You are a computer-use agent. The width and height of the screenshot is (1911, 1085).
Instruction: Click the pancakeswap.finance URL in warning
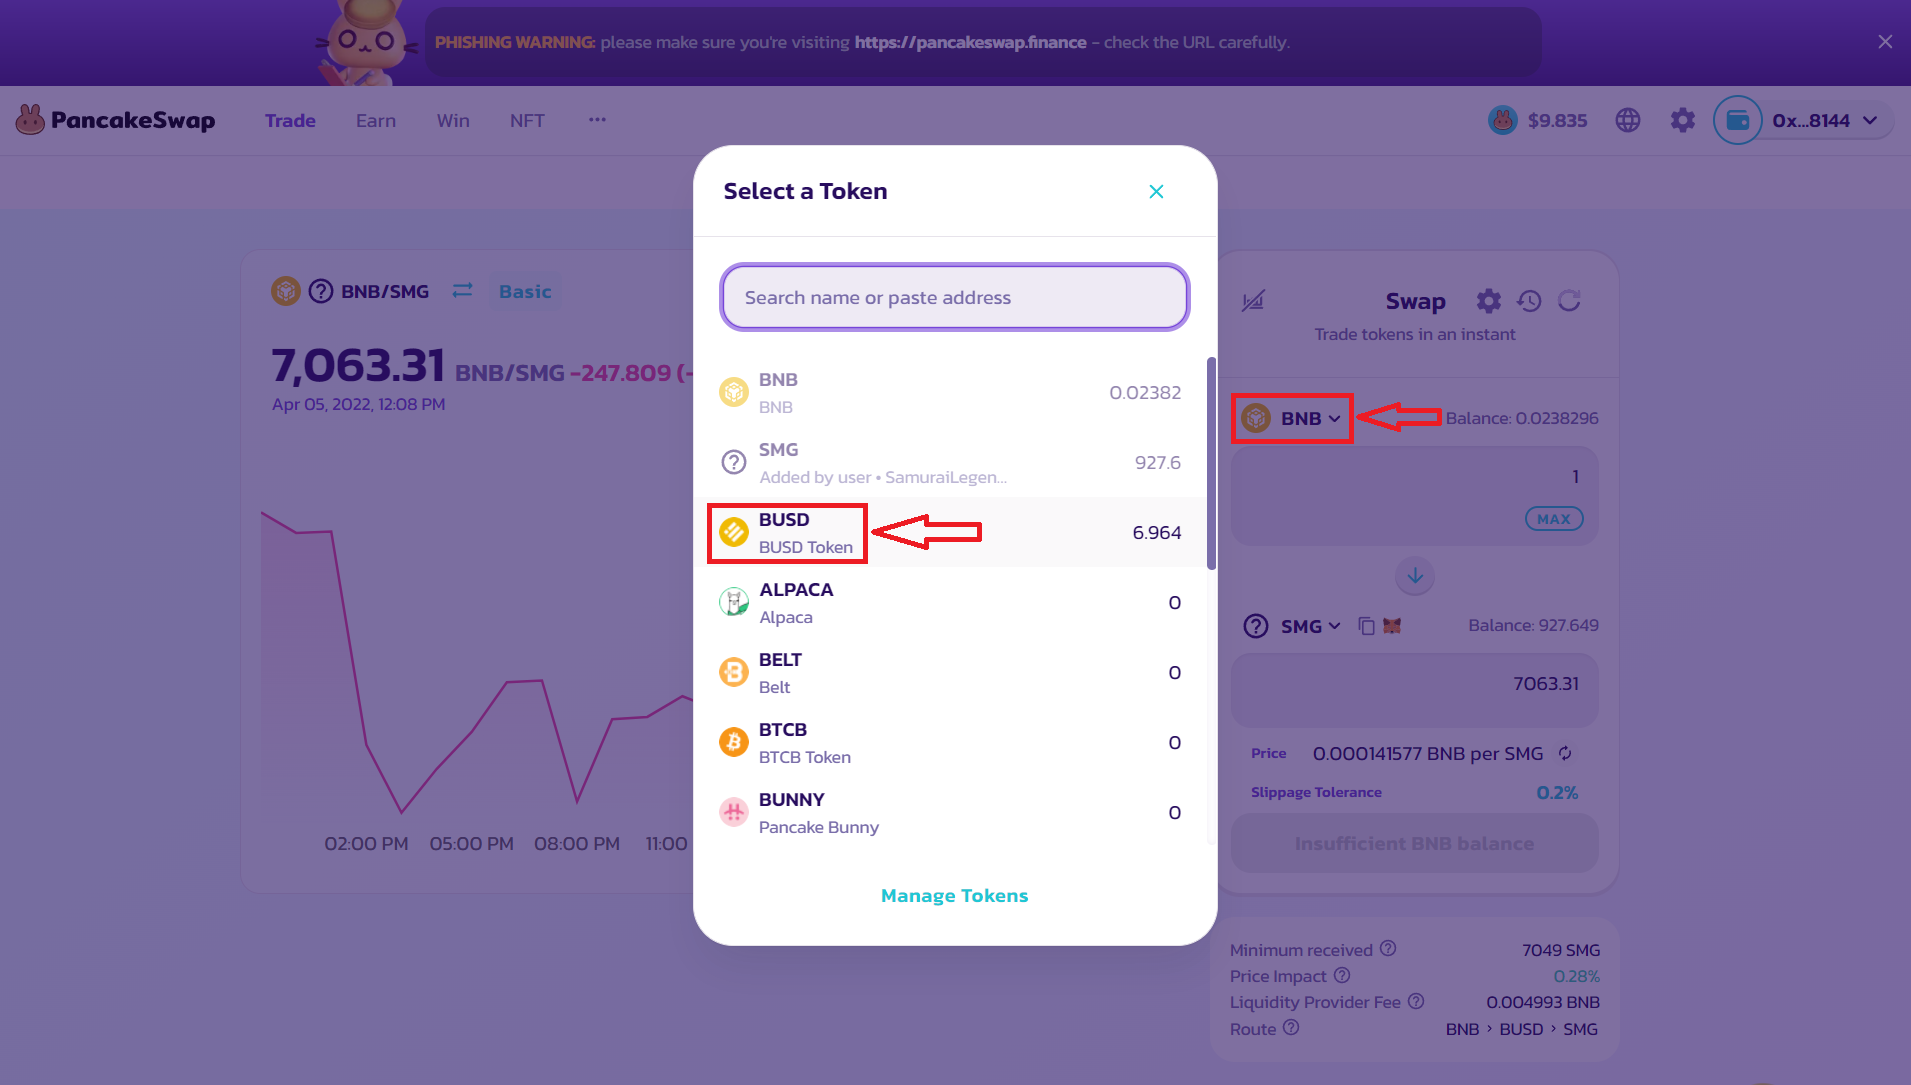[x=970, y=42]
